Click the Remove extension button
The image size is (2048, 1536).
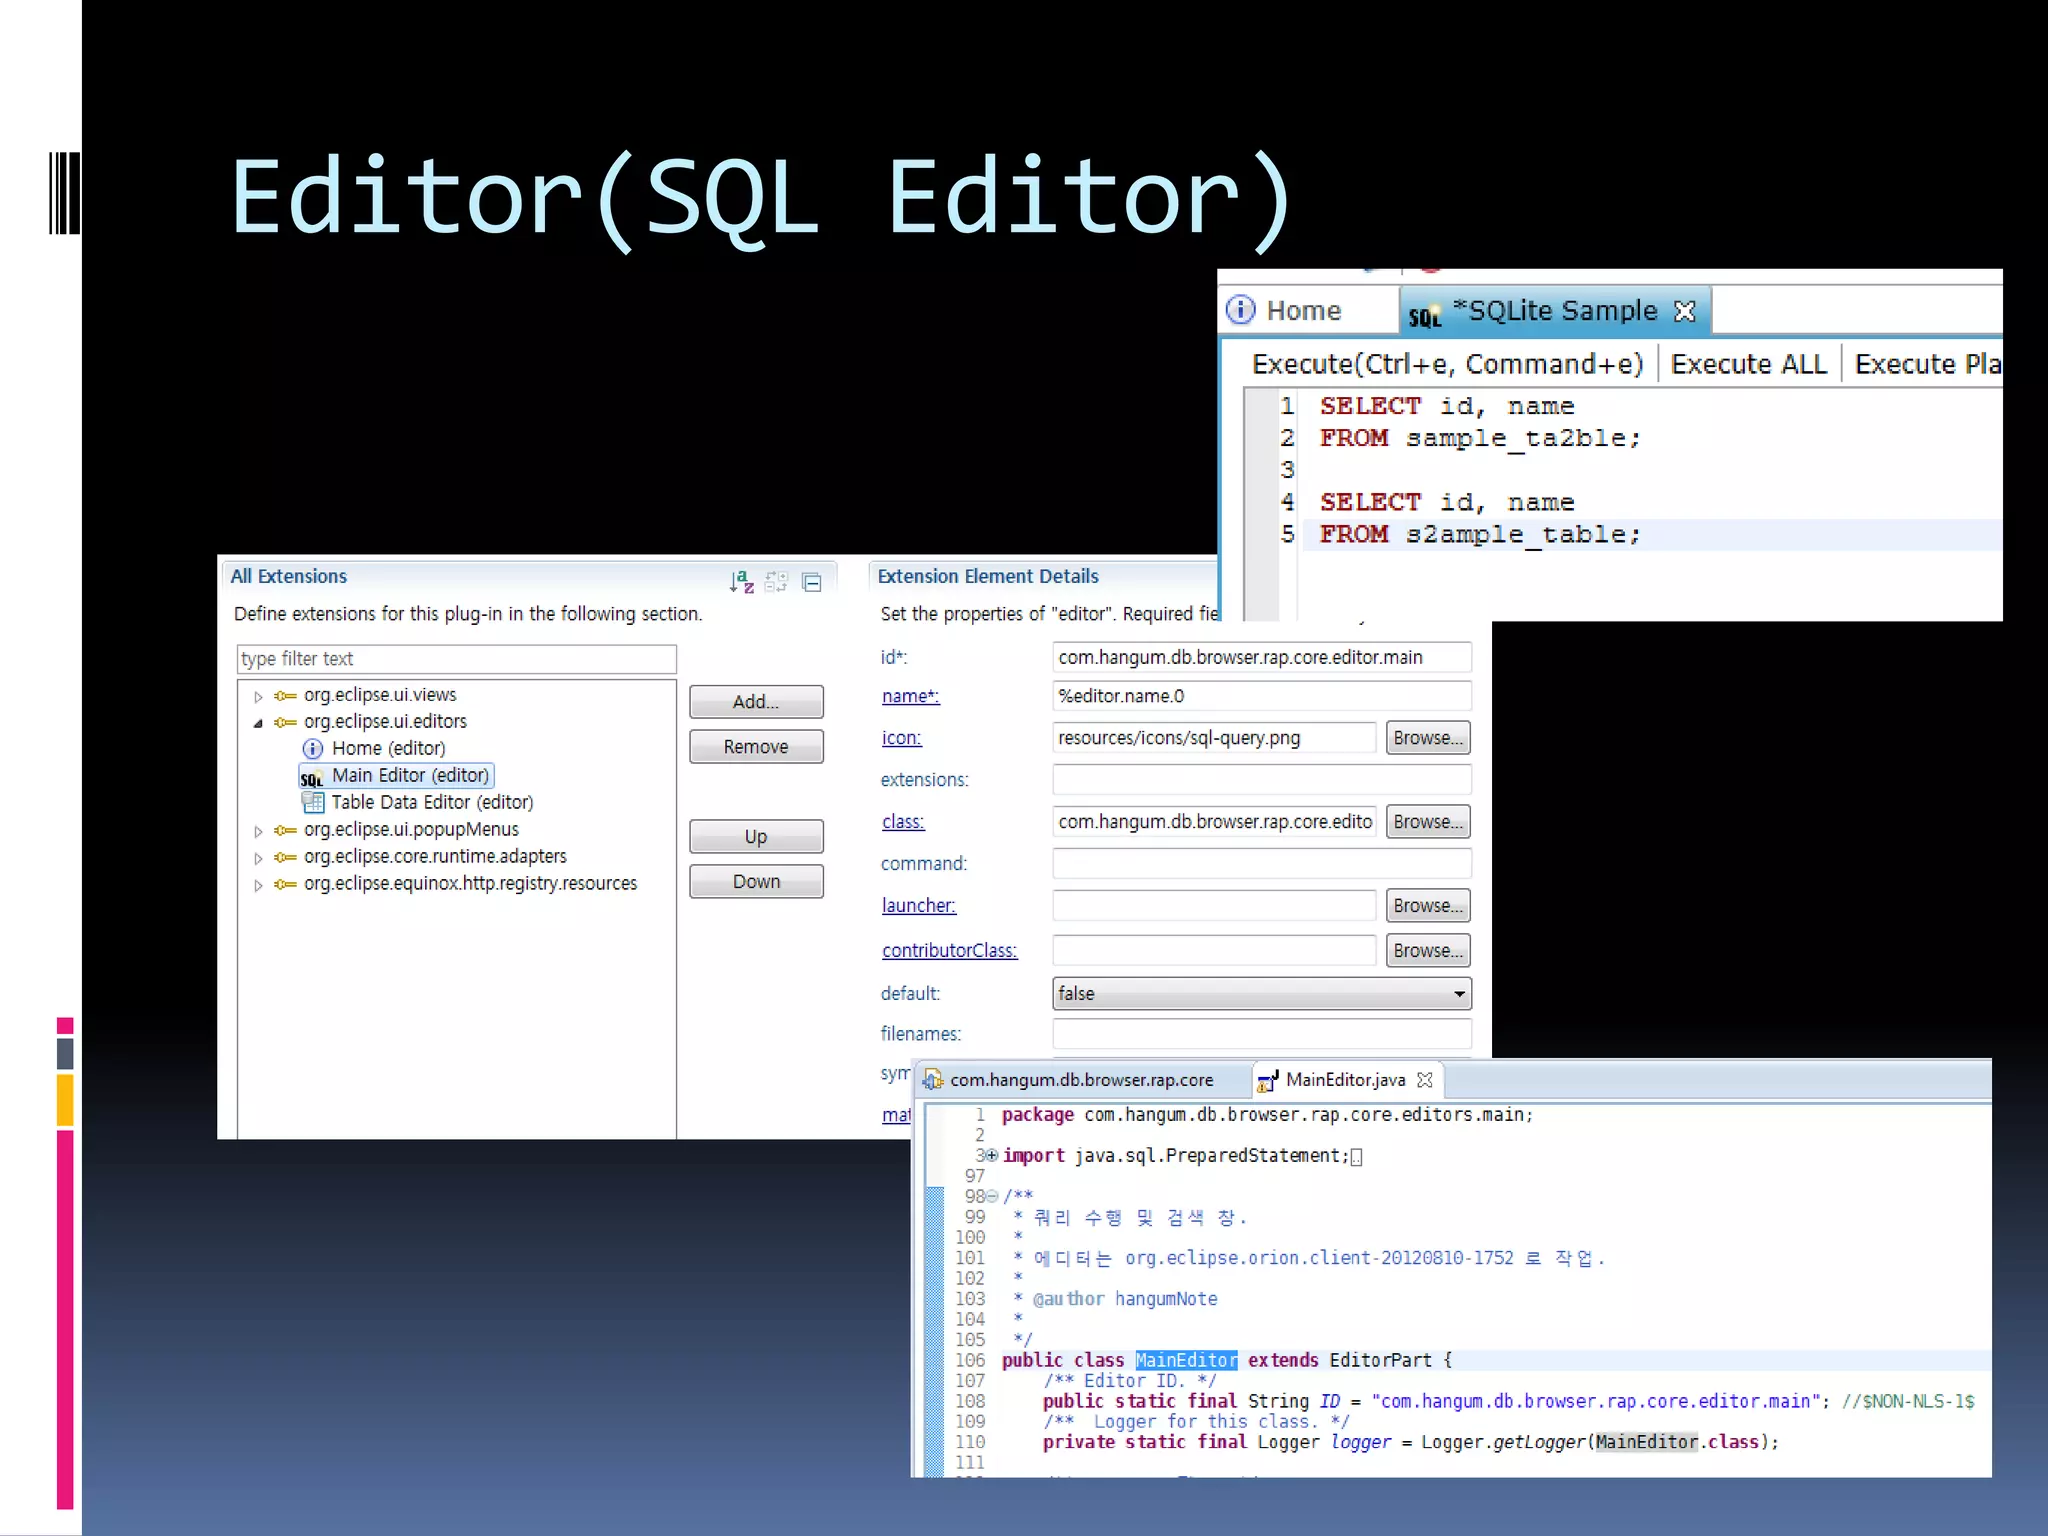pos(755,747)
